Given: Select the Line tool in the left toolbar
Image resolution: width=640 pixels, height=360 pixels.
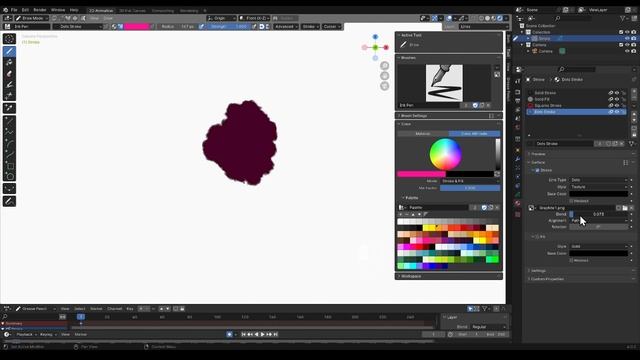Looking at the screenshot, I should [x=9, y=122].
